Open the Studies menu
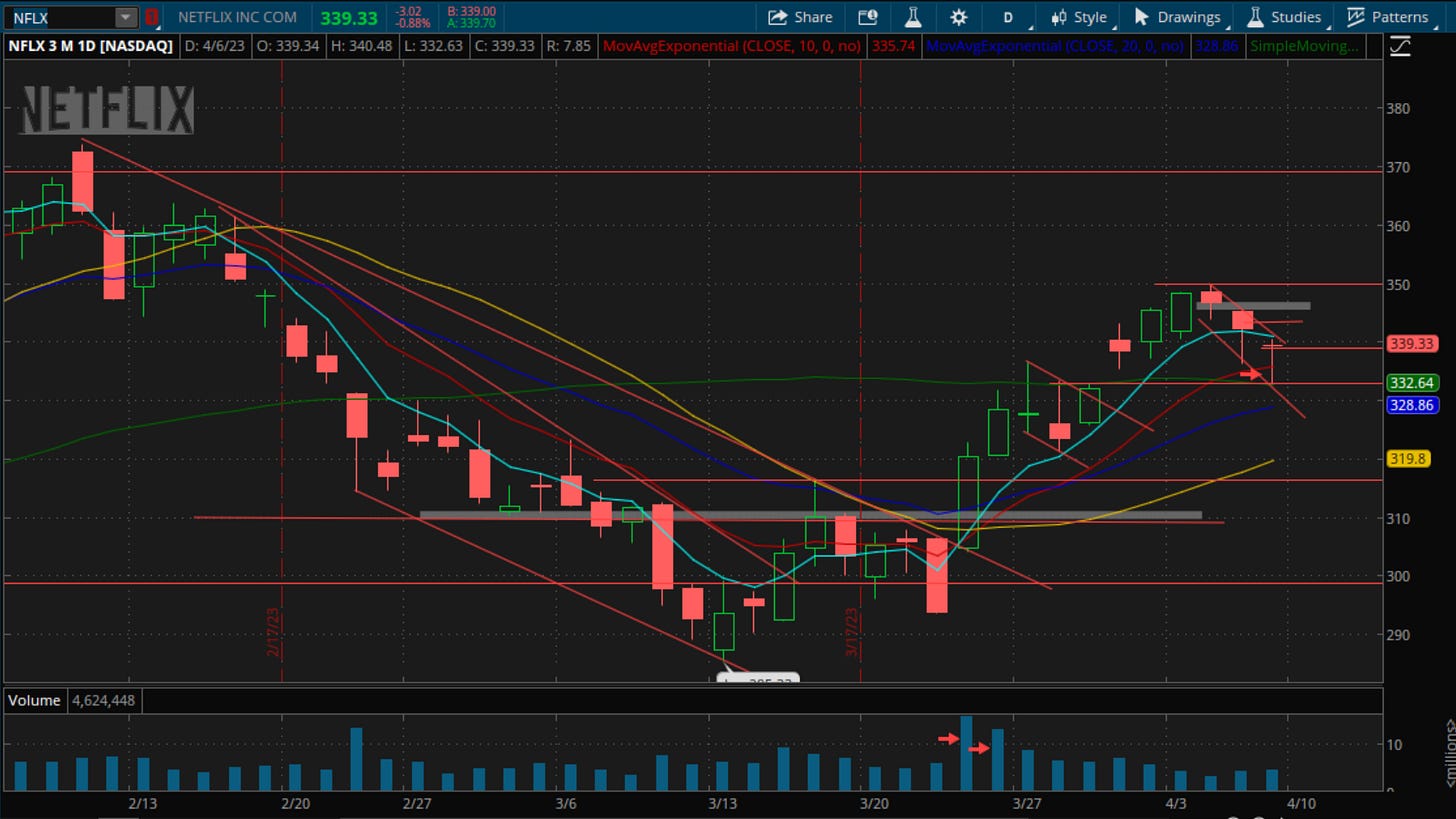 click(1284, 17)
